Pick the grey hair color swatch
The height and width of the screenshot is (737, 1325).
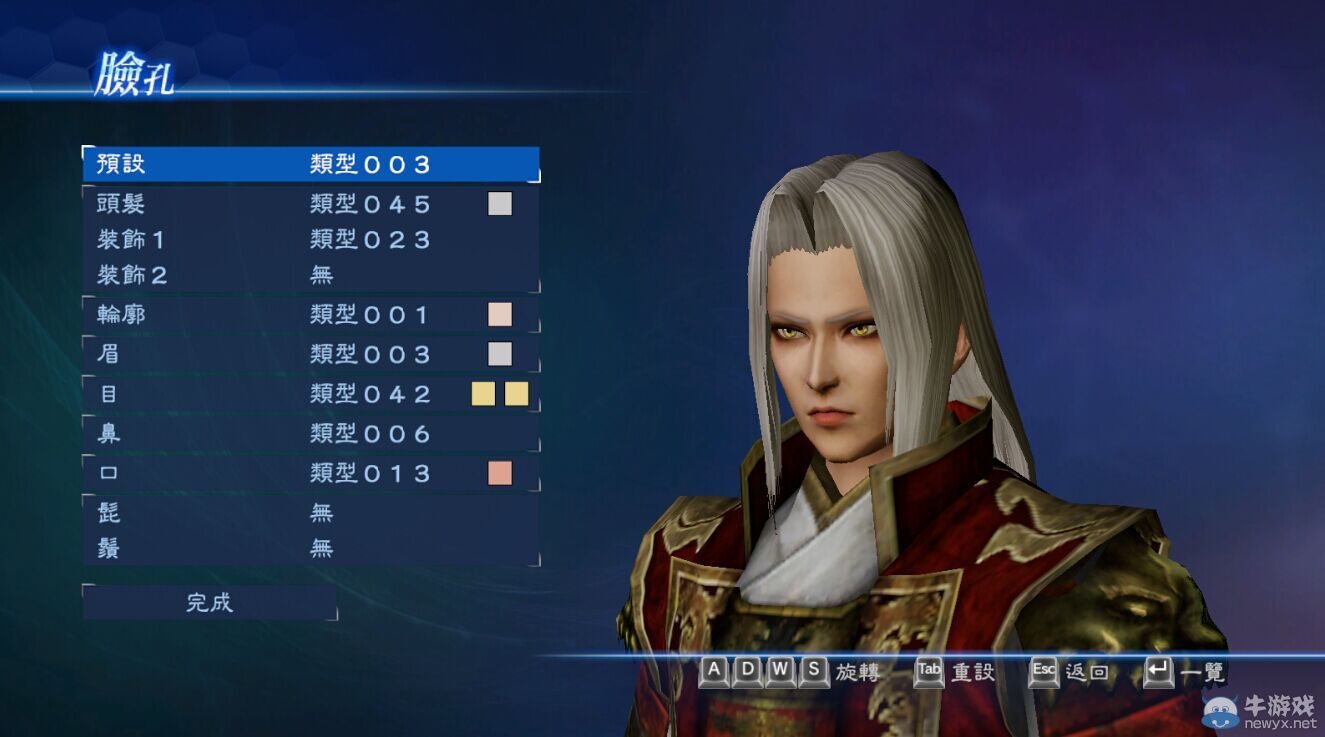pyautogui.click(x=500, y=204)
